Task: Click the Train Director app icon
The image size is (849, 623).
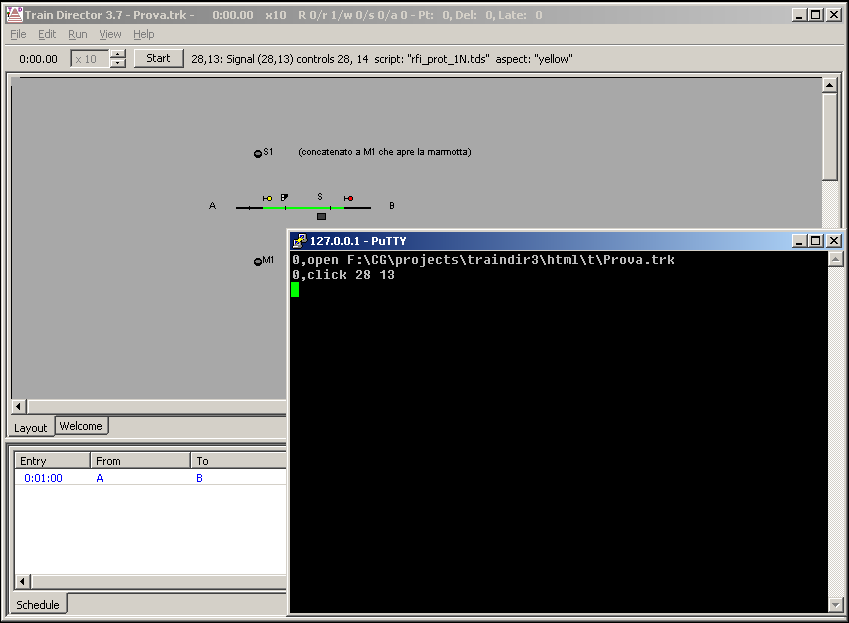Action: point(14,15)
